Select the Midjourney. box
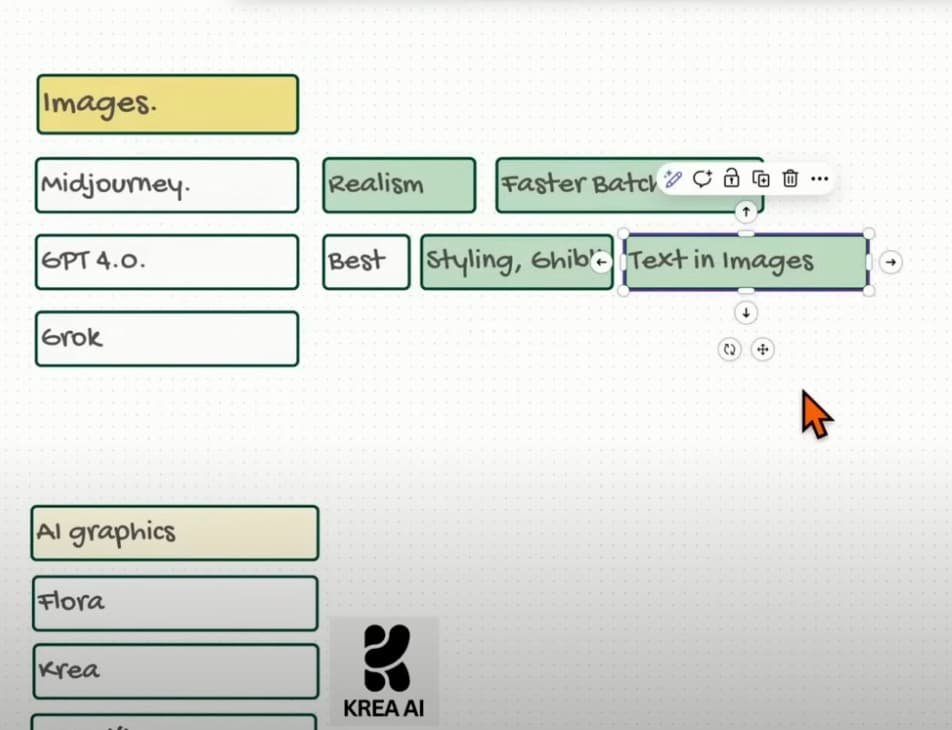The image size is (952, 730). pos(167,185)
